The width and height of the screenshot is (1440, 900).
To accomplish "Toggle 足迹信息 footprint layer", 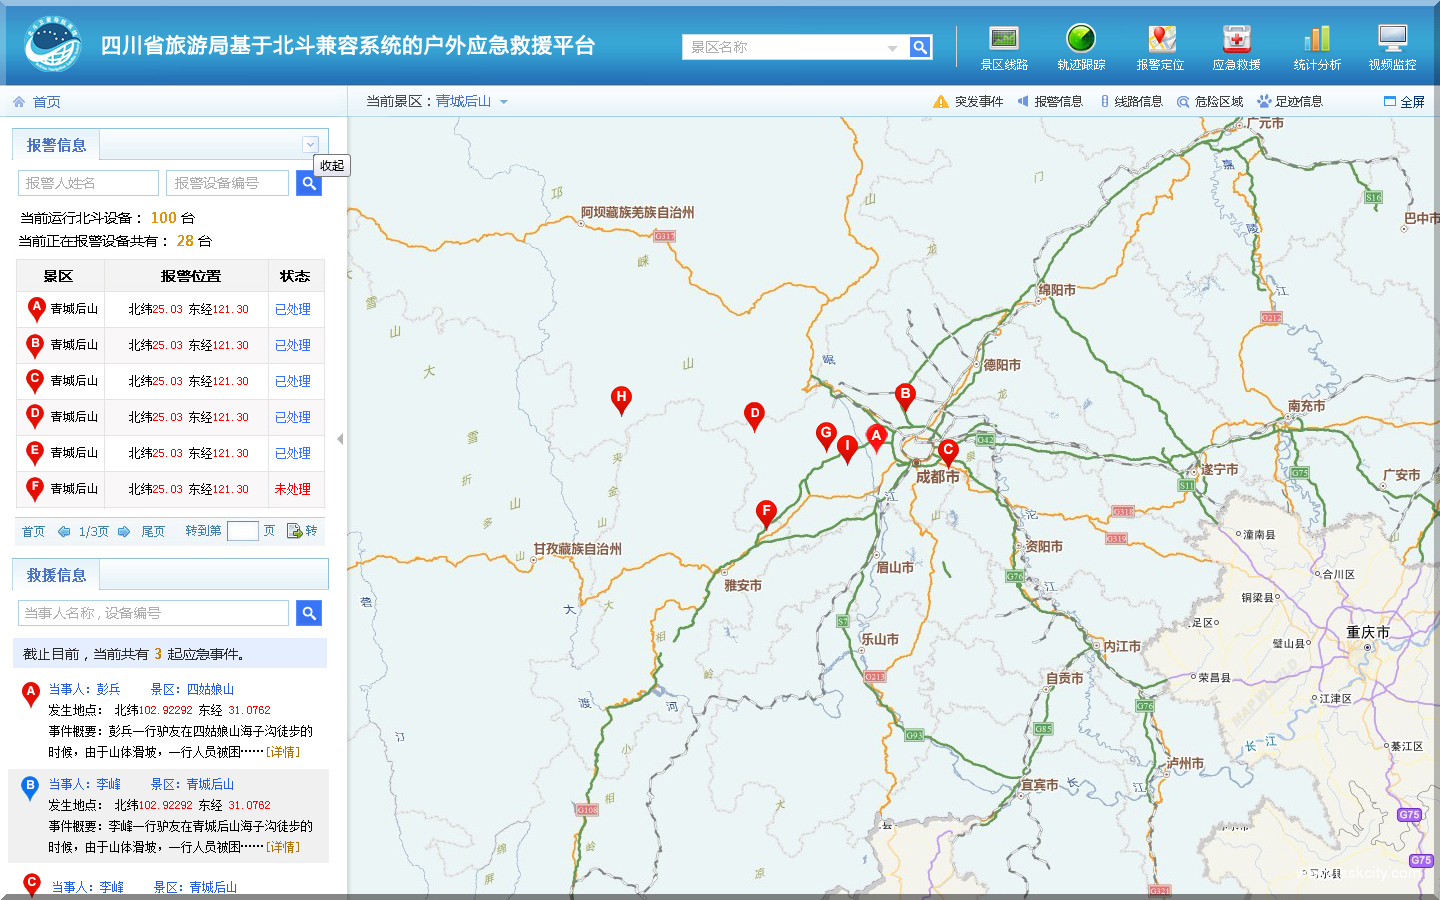I will (x=1290, y=102).
